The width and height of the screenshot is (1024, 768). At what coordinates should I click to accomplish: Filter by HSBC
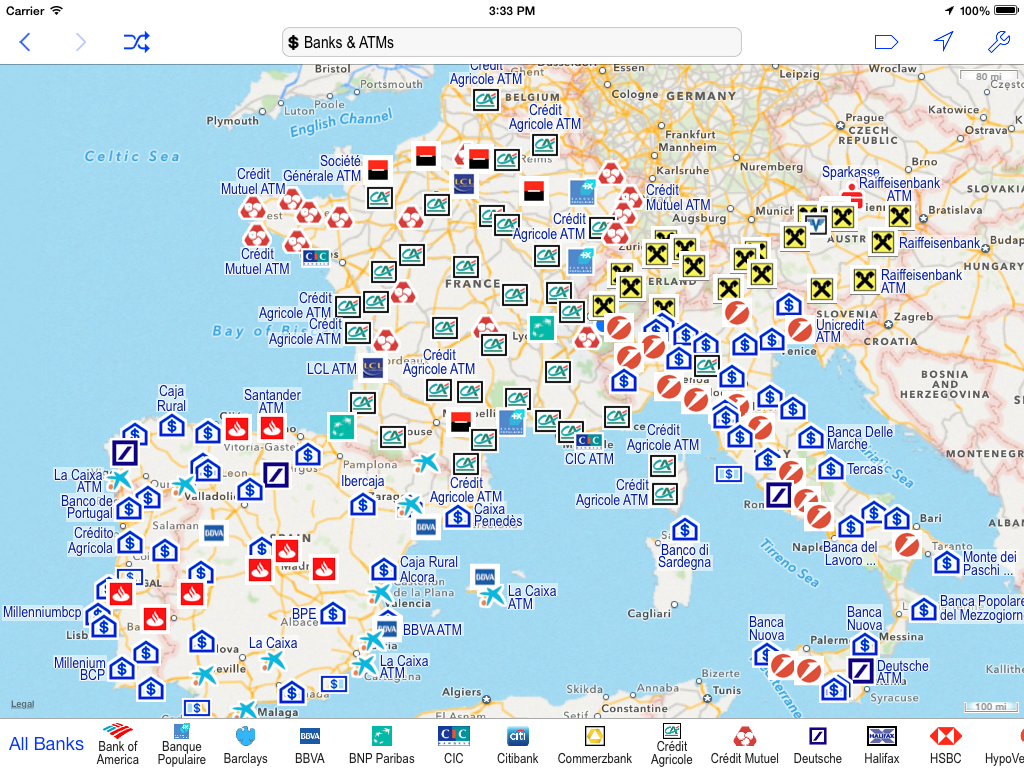point(945,744)
